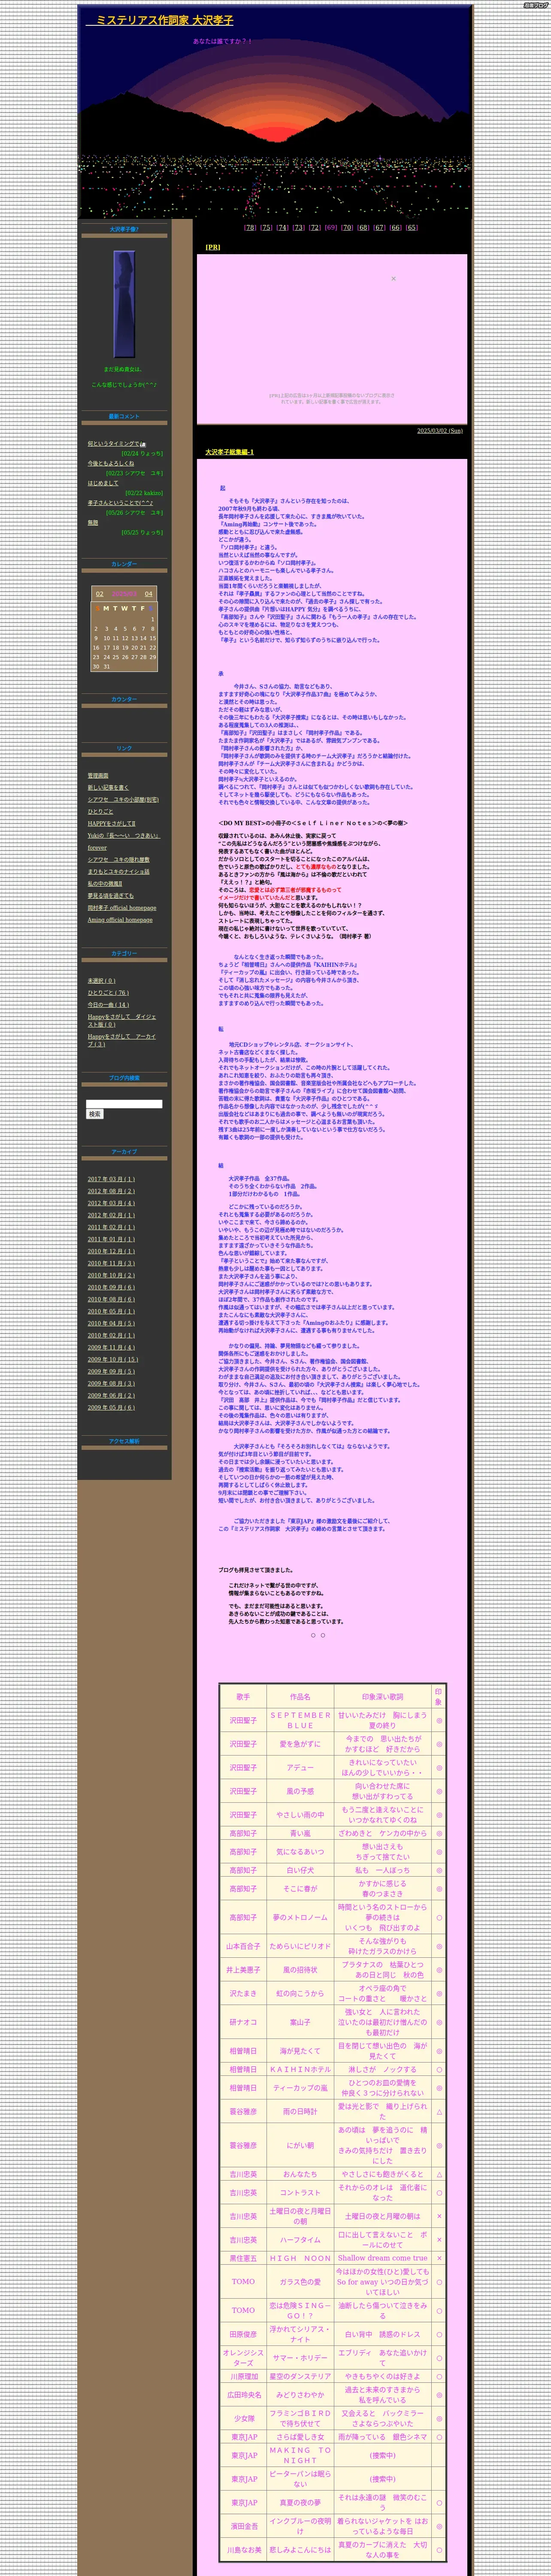
Task: Click song title ティーカップの嵐 in table
Action: tap(300, 2087)
